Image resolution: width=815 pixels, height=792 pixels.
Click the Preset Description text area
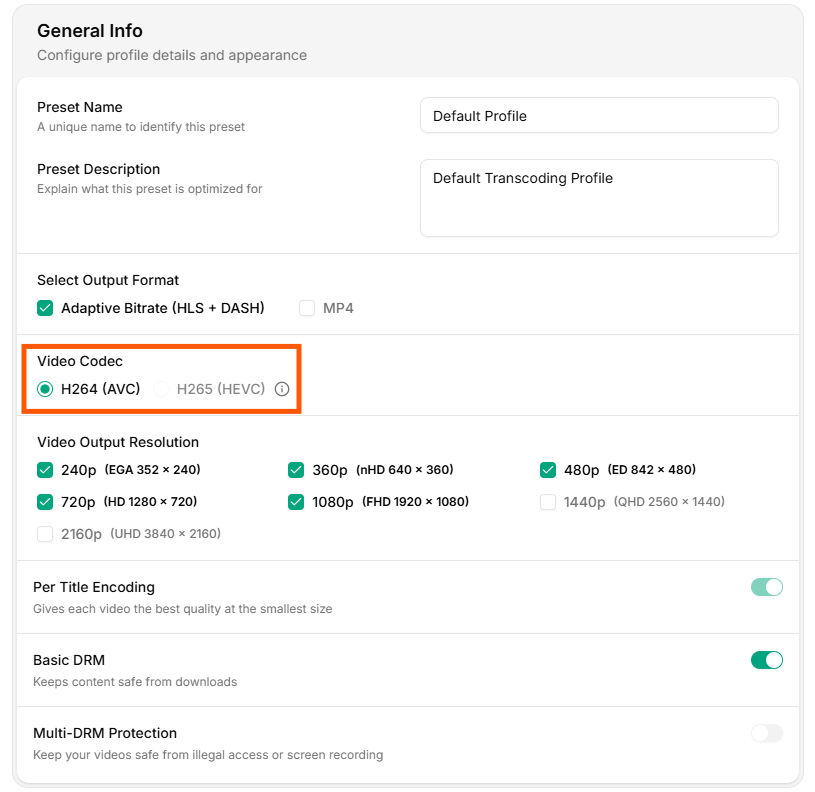(598, 198)
